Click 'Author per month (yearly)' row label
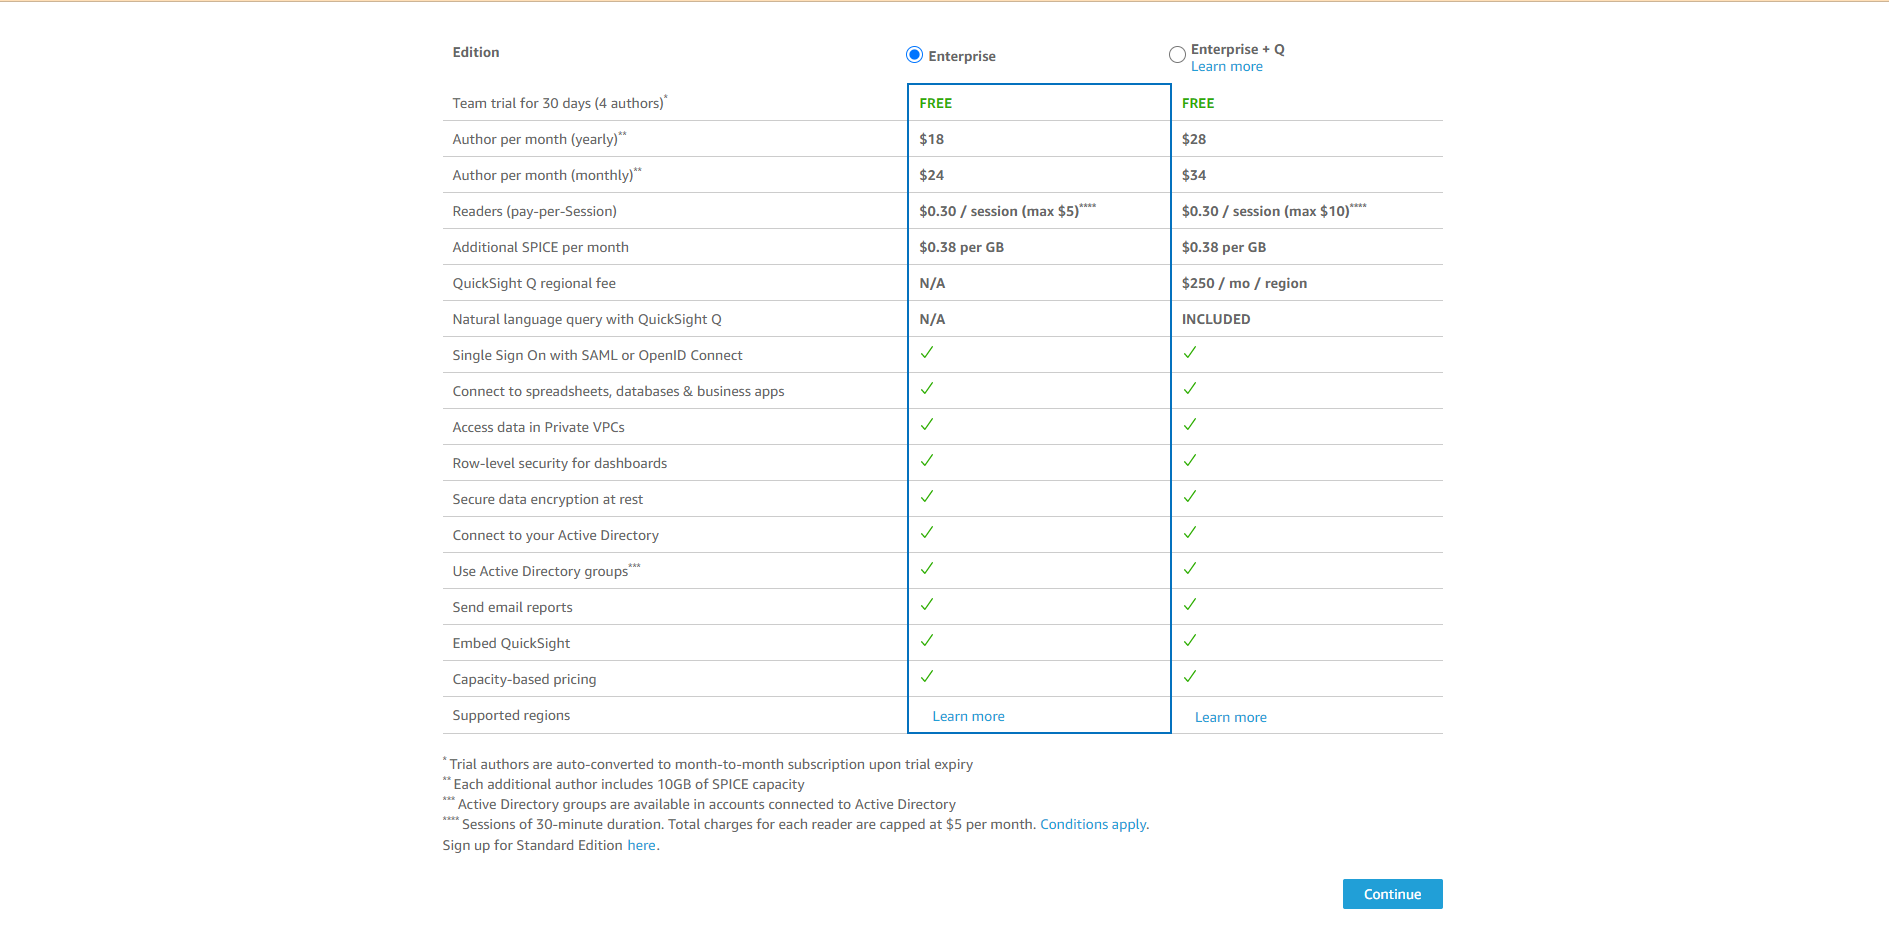This screenshot has width=1889, height=947. (539, 139)
